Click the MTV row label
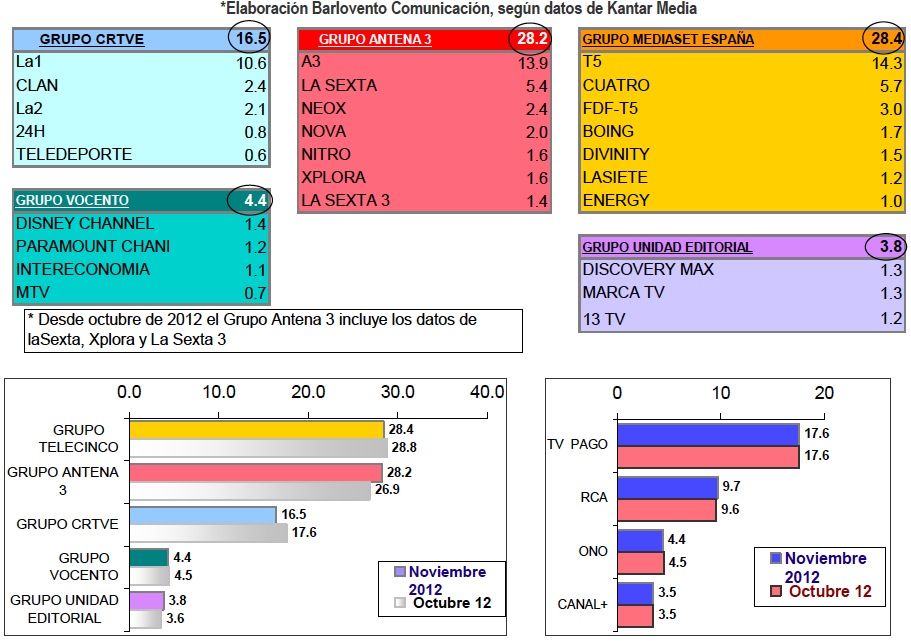The height and width of the screenshot is (643, 911). [x=33, y=292]
